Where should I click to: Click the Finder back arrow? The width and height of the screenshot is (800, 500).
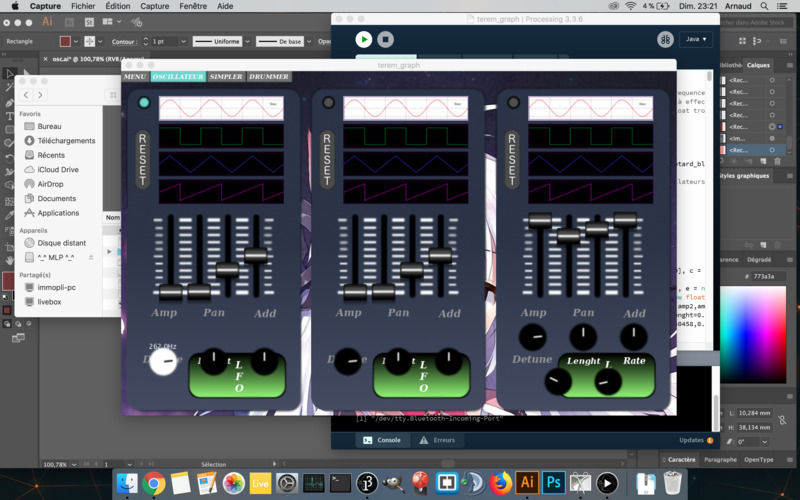tap(27, 96)
